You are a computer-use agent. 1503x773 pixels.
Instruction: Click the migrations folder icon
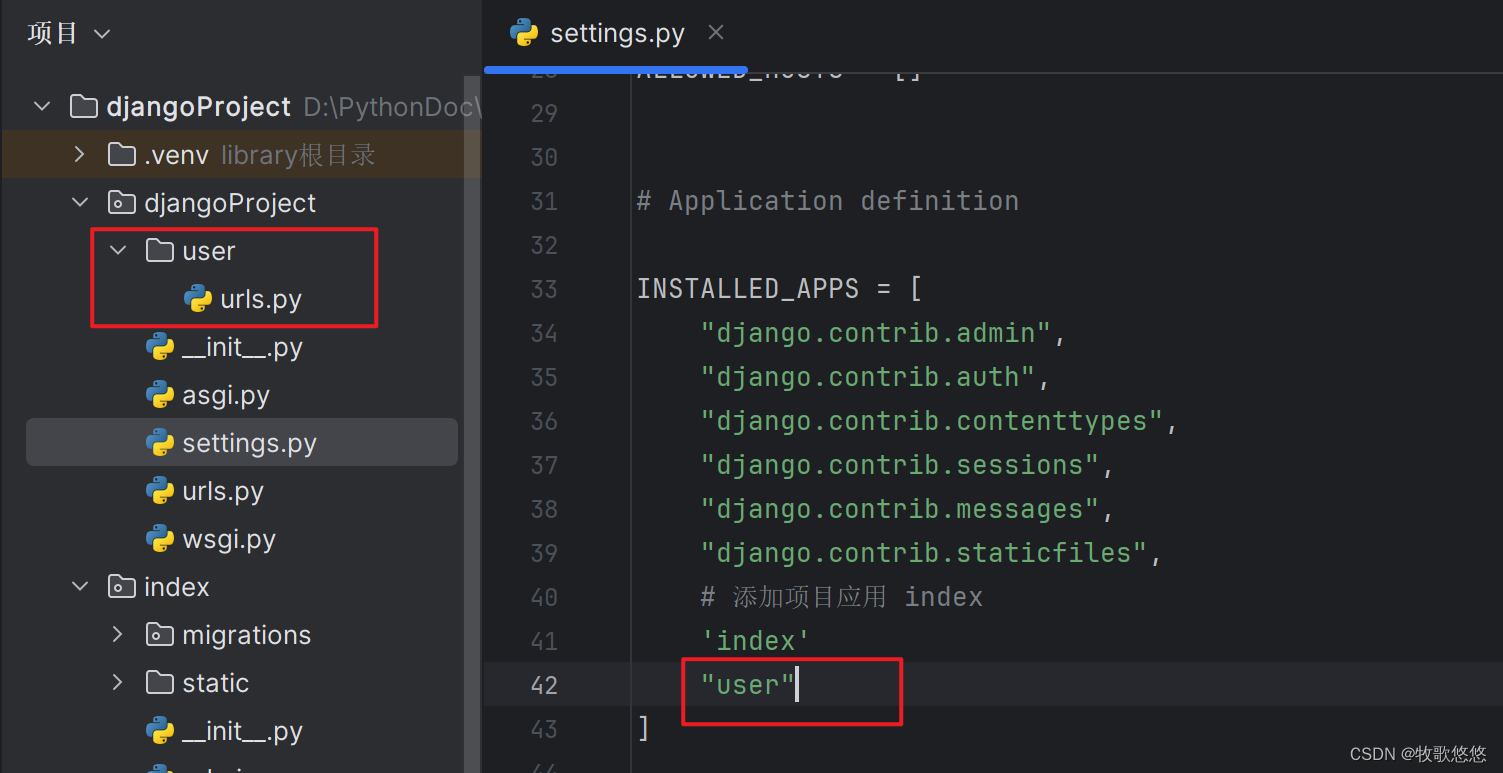[160, 634]
